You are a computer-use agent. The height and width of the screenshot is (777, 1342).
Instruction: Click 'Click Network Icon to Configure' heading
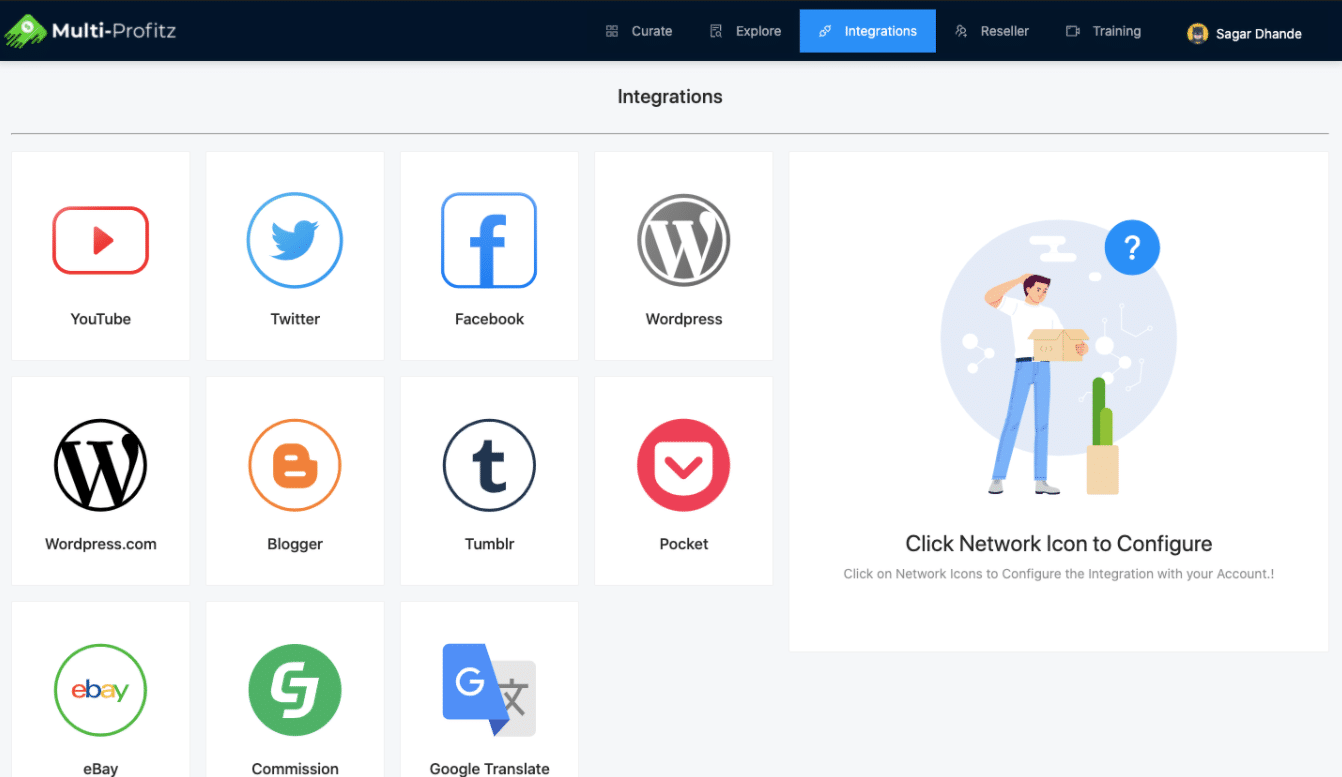(x=1059, y=544)
